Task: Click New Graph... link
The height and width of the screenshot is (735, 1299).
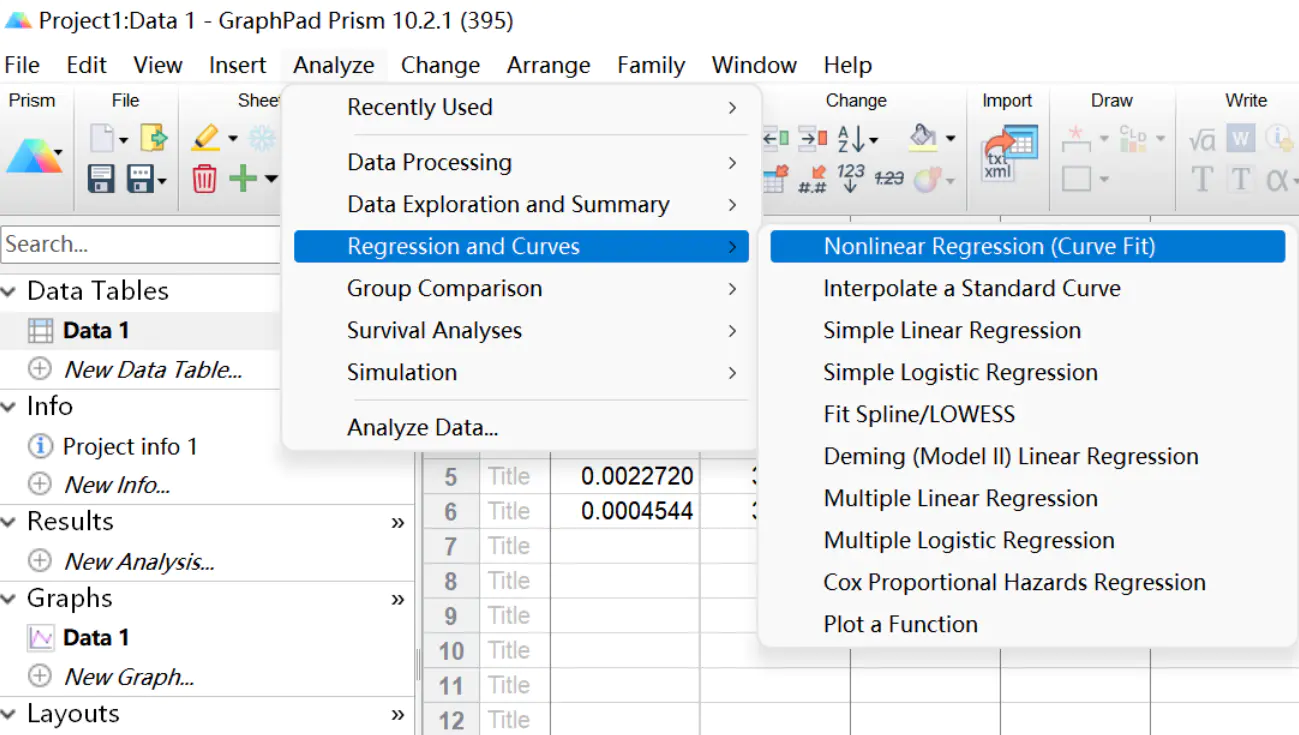Action: coord(129,677)
